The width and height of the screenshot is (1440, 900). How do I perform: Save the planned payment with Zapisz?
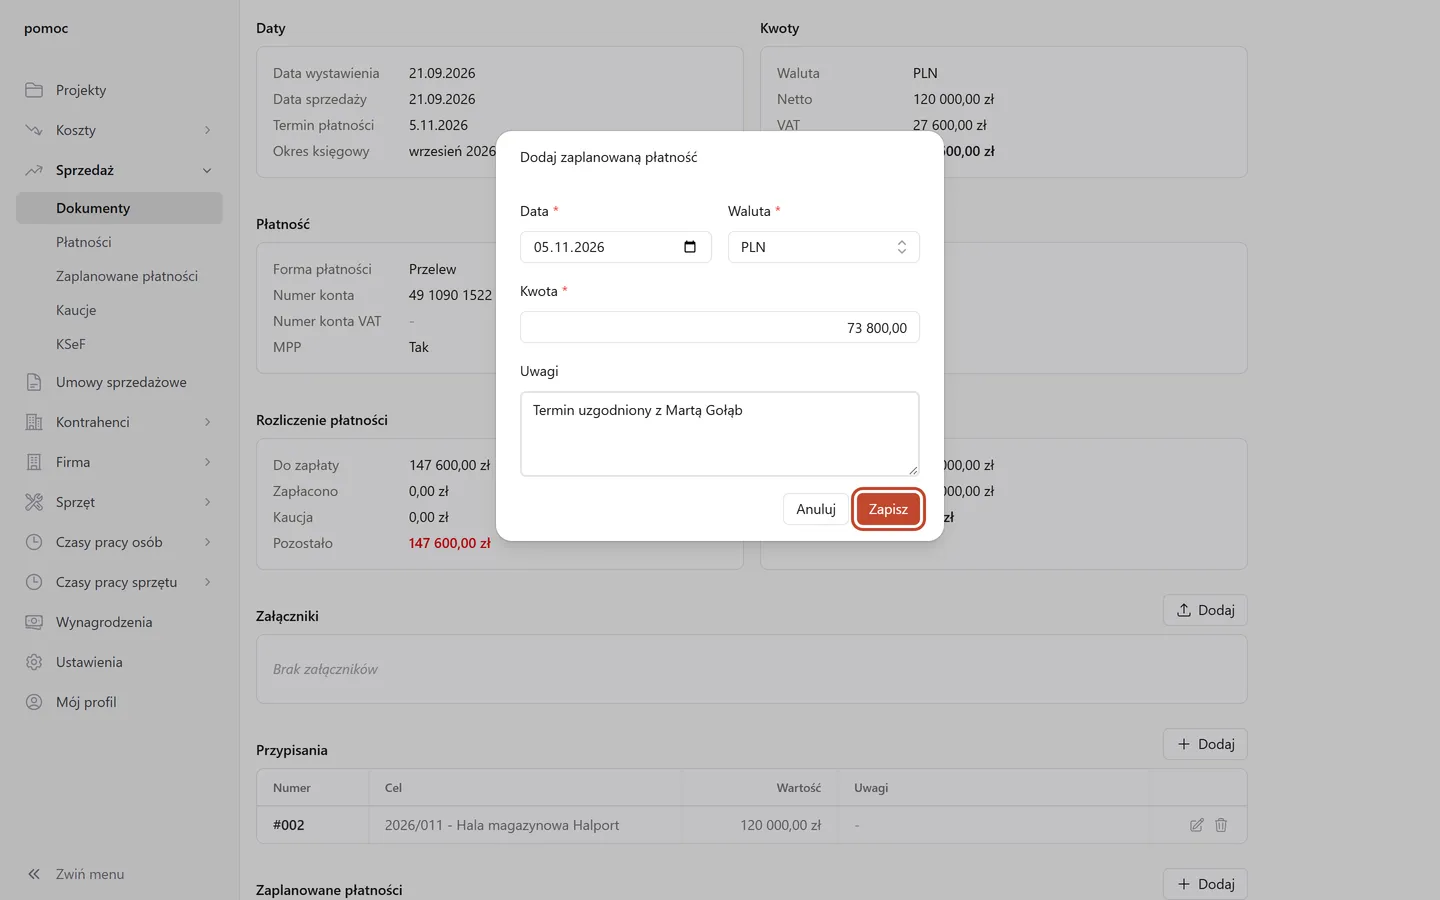[888, 509]
